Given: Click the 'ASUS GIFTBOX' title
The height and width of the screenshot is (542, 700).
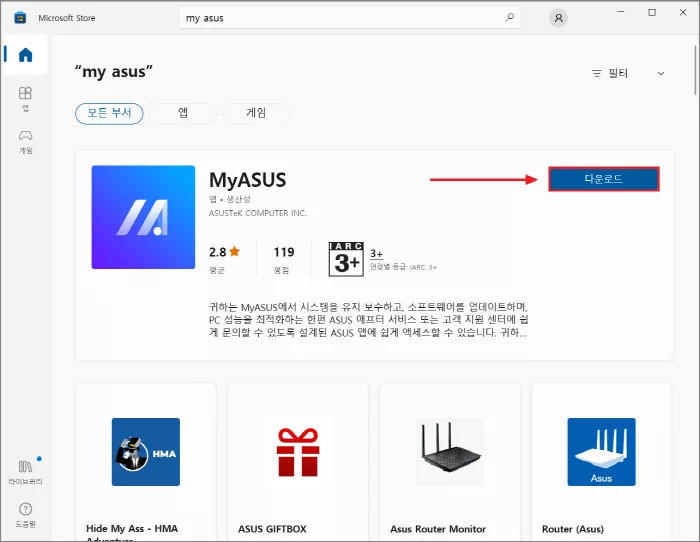Looking at the screenshot, I should coord(272,529).
